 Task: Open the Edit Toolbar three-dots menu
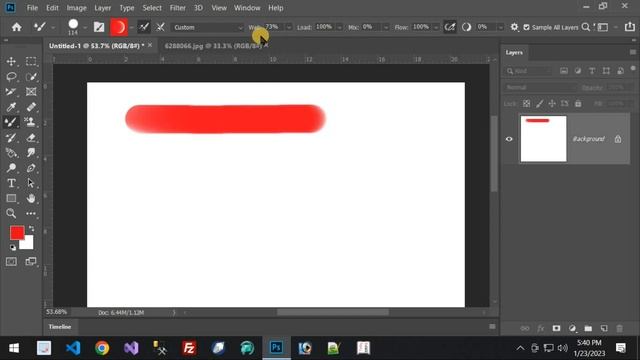[31, 213]
